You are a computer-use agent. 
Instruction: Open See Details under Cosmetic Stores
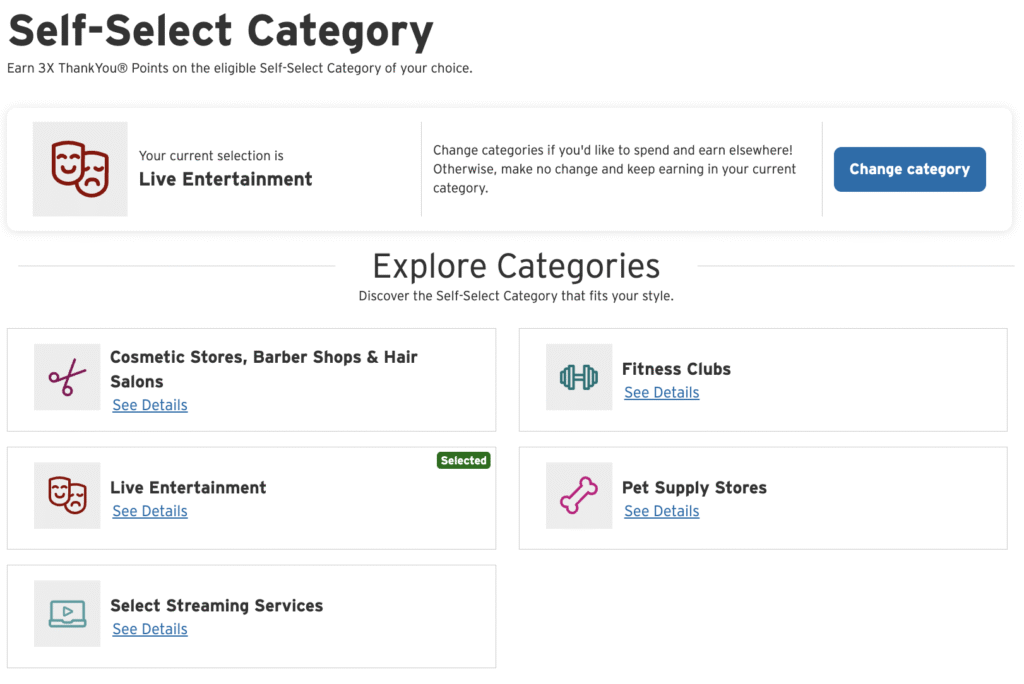click(x=150, y=405)
